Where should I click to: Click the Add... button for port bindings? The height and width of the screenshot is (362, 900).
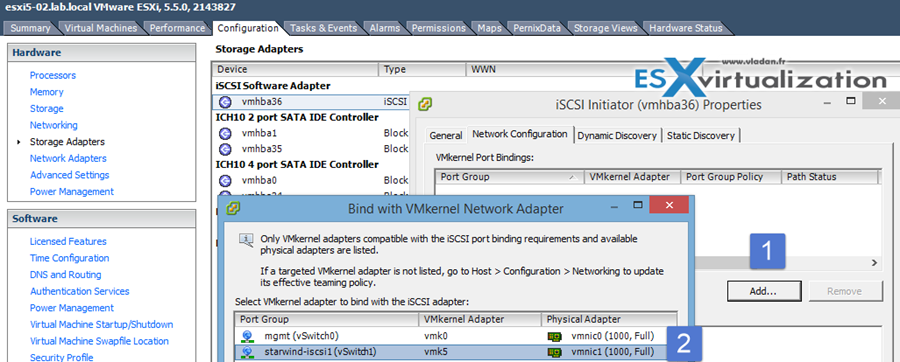[x=763, y=291]
